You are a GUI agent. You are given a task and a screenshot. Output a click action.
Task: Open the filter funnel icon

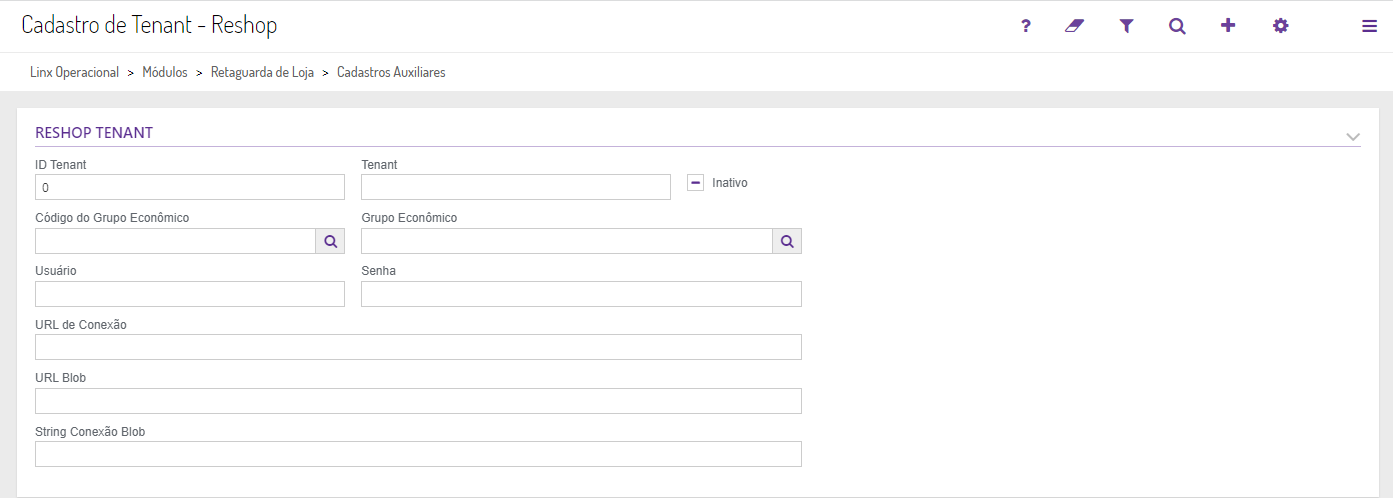coord(1126,26)
